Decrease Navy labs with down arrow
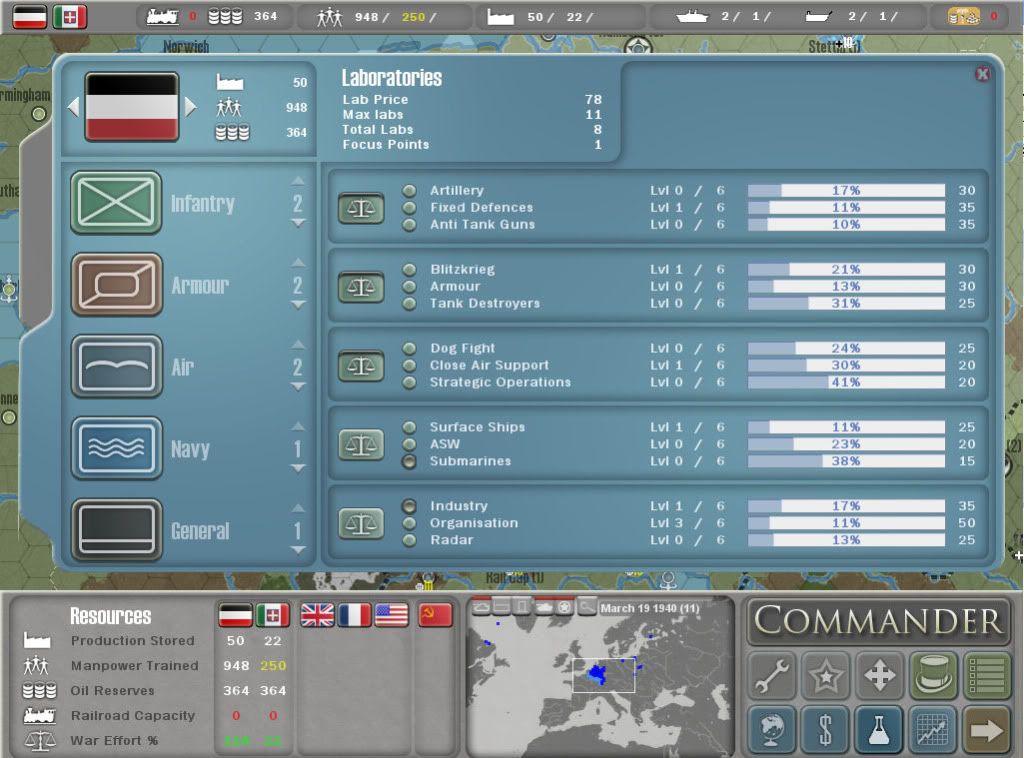Screen dimensions: 1024x758 (x=298, y=468)
